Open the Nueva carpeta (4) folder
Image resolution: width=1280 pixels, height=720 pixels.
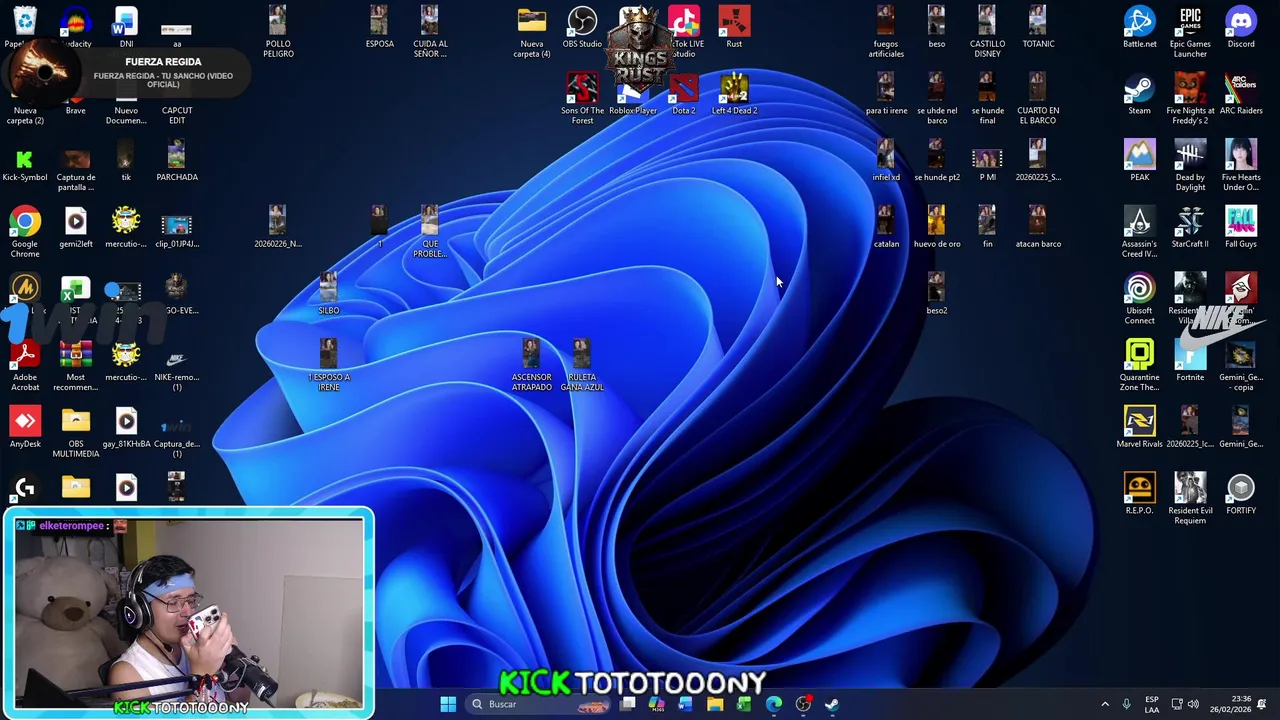tap(531, 32)
